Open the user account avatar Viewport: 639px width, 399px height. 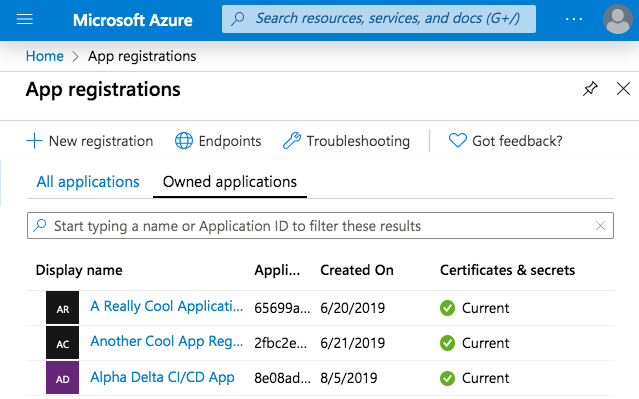(x=618, y=19)
